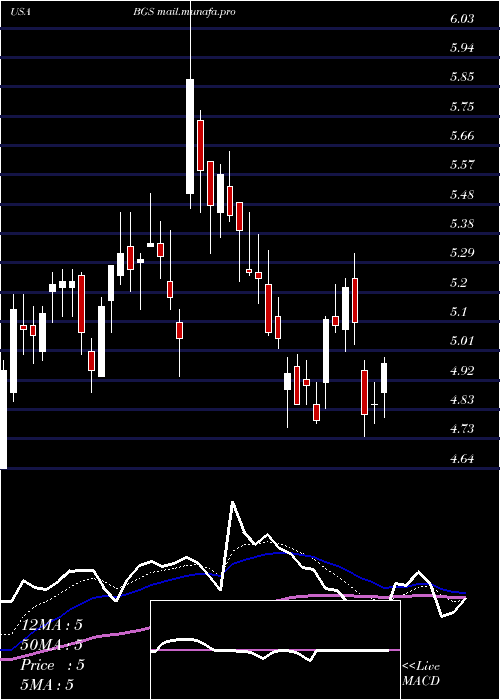500x700 pixels.
Task: Click the <<Live MACD label
Action: (x=421, y=674)
